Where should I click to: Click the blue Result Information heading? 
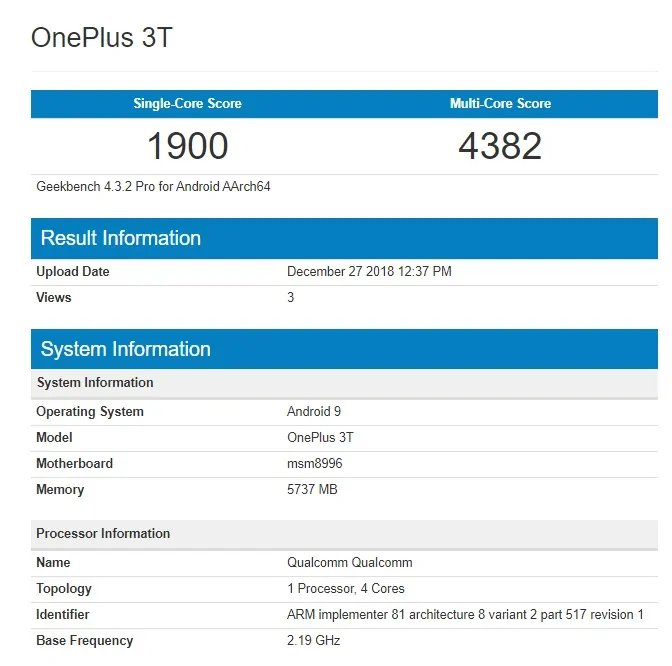[121, 238]
